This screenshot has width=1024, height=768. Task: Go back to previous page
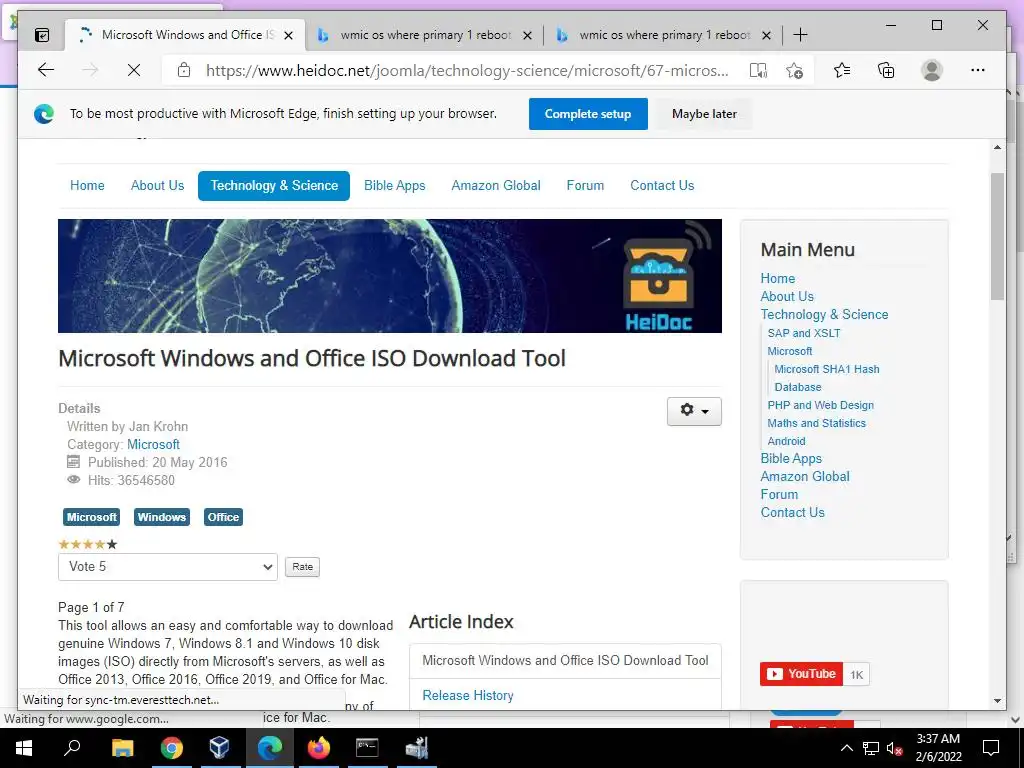46,70
